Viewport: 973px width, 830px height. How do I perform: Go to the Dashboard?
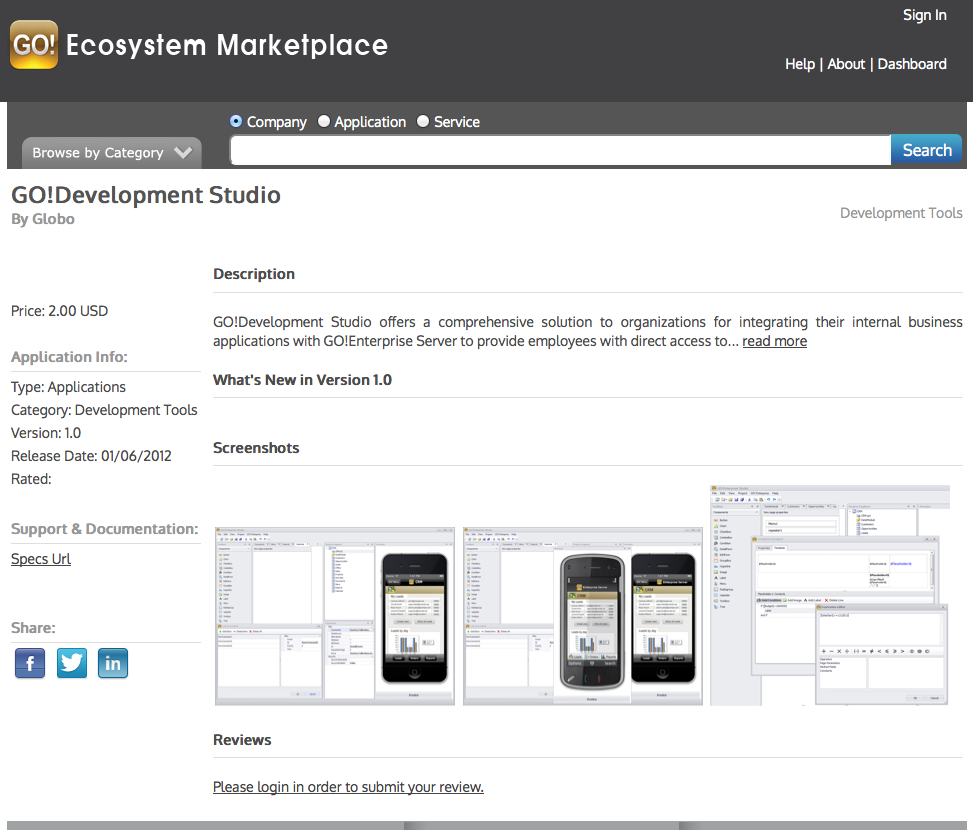click(x=912, y=64)
